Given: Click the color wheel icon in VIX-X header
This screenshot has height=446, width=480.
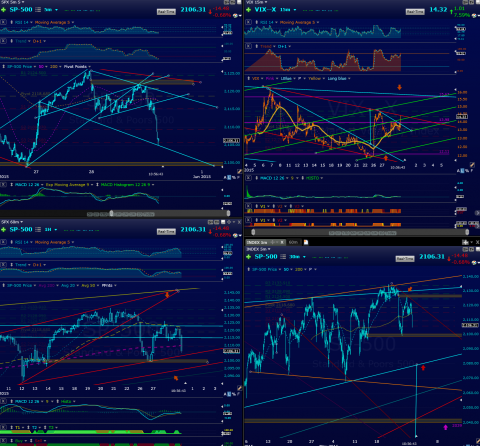Looking at the screenshot, I should [474, 16].
